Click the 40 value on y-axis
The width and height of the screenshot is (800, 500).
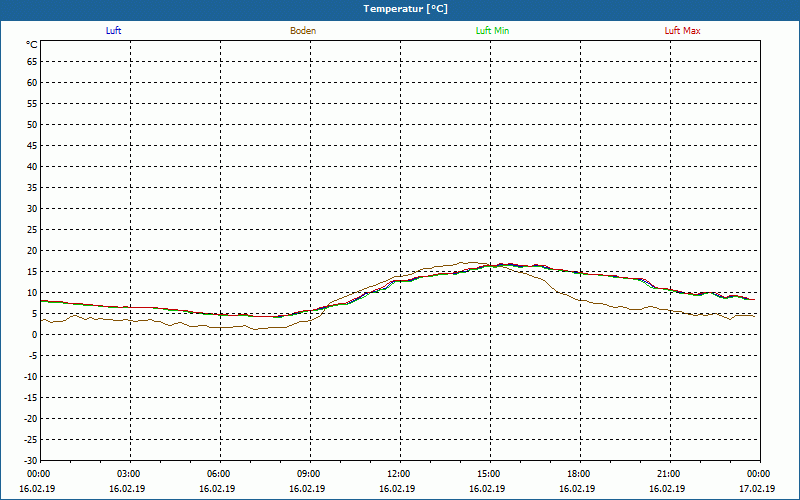32,167
